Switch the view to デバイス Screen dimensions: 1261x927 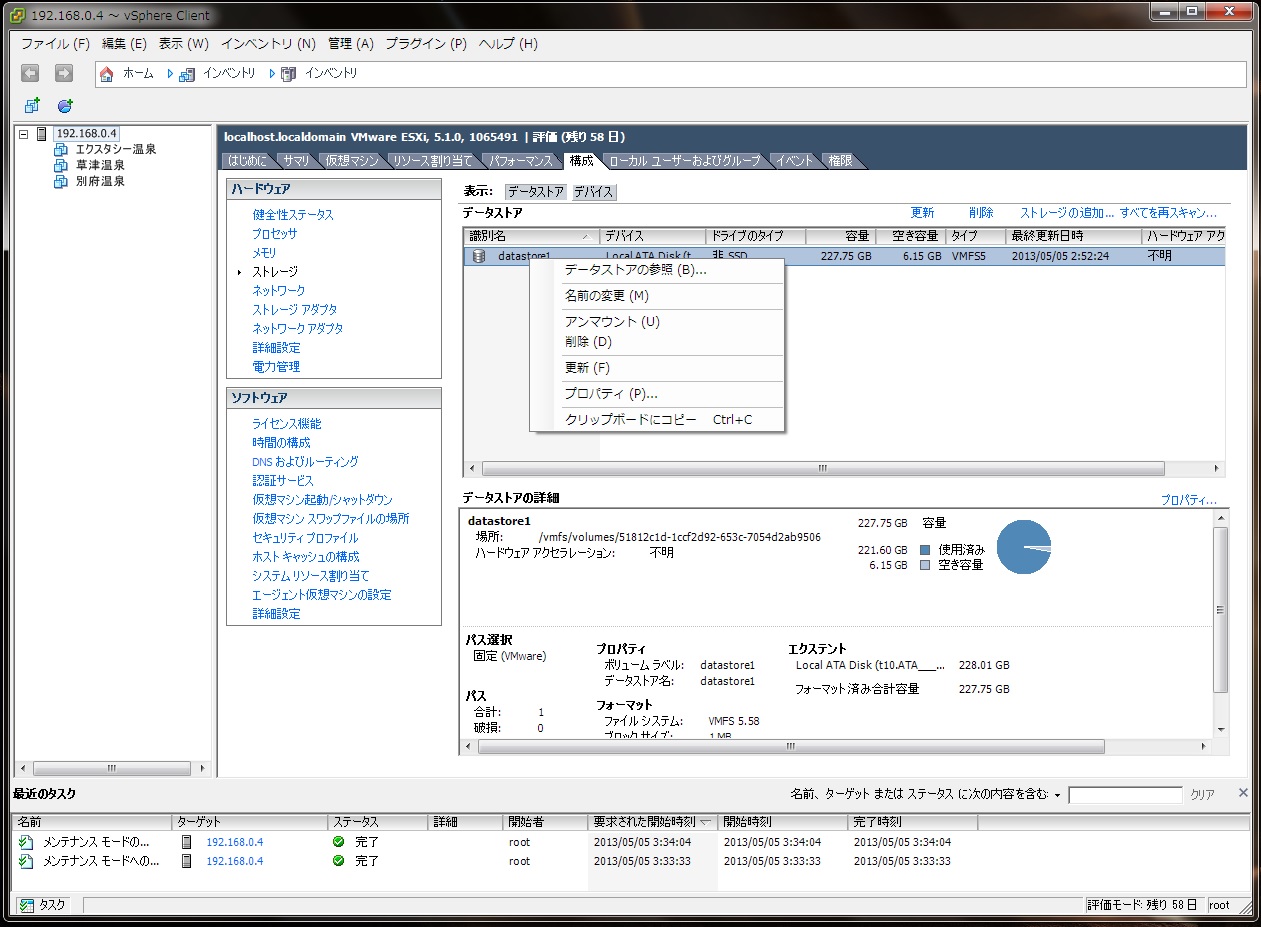593,192
